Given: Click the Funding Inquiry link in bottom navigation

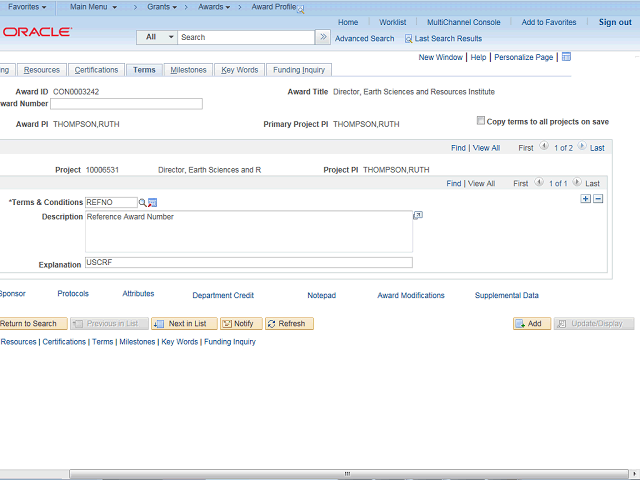Looking at the screenshot, I should coord(230,342).
